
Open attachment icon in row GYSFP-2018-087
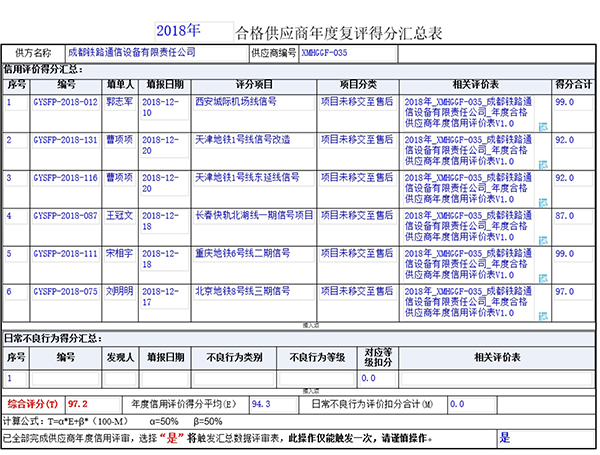coord(543,241)
